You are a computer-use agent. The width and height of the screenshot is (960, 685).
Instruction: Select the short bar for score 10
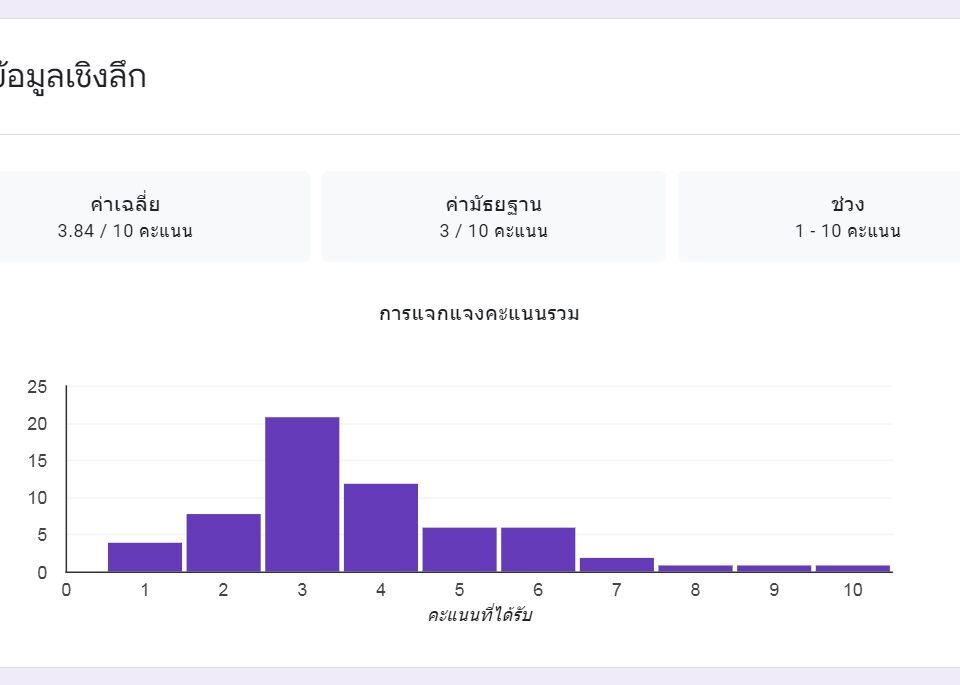click(x=853, y=569)
